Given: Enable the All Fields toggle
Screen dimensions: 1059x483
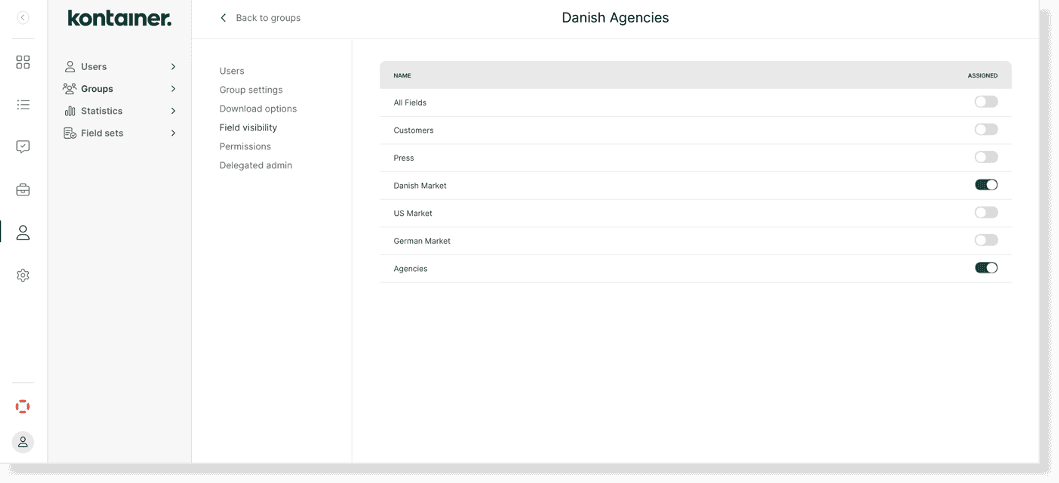Looking at the screenshot, I should [x=986, y=102].
